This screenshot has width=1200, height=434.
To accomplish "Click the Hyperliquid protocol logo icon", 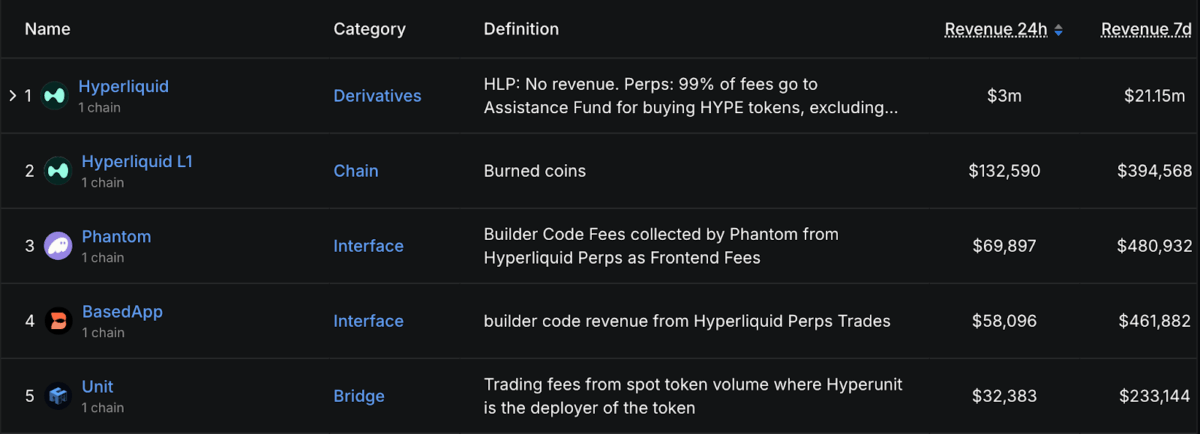I will [53, 96].
